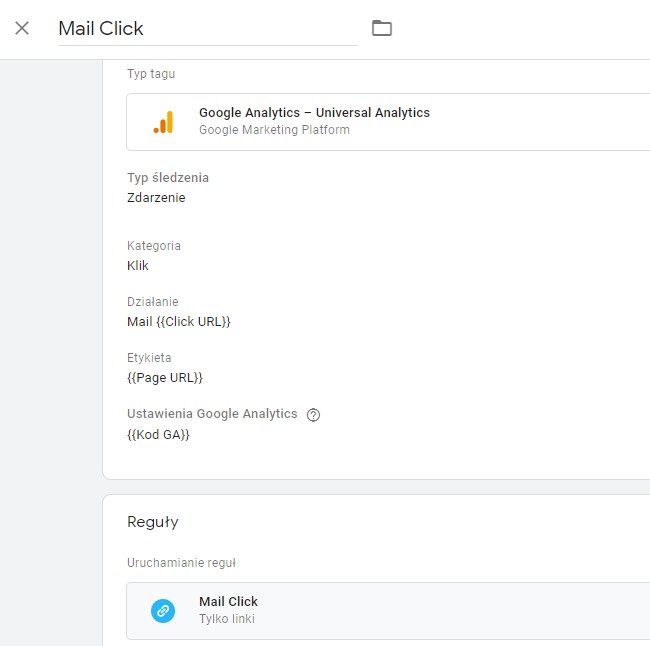Click the orange Google Analytics logo icon
650x646 pixels.
point(163,122)
